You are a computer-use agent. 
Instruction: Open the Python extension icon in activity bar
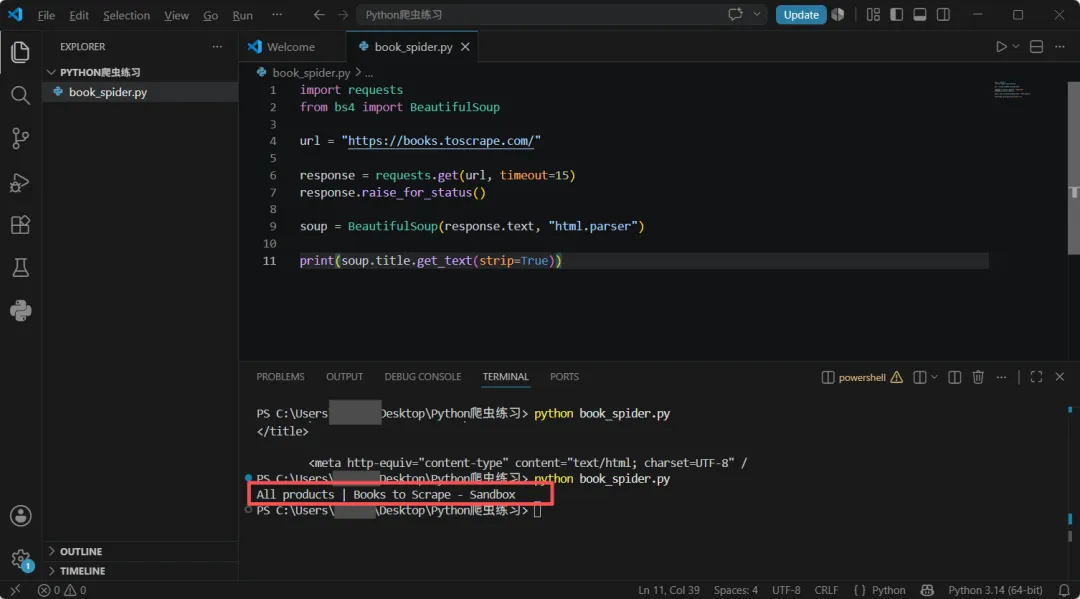pos(20,311)
